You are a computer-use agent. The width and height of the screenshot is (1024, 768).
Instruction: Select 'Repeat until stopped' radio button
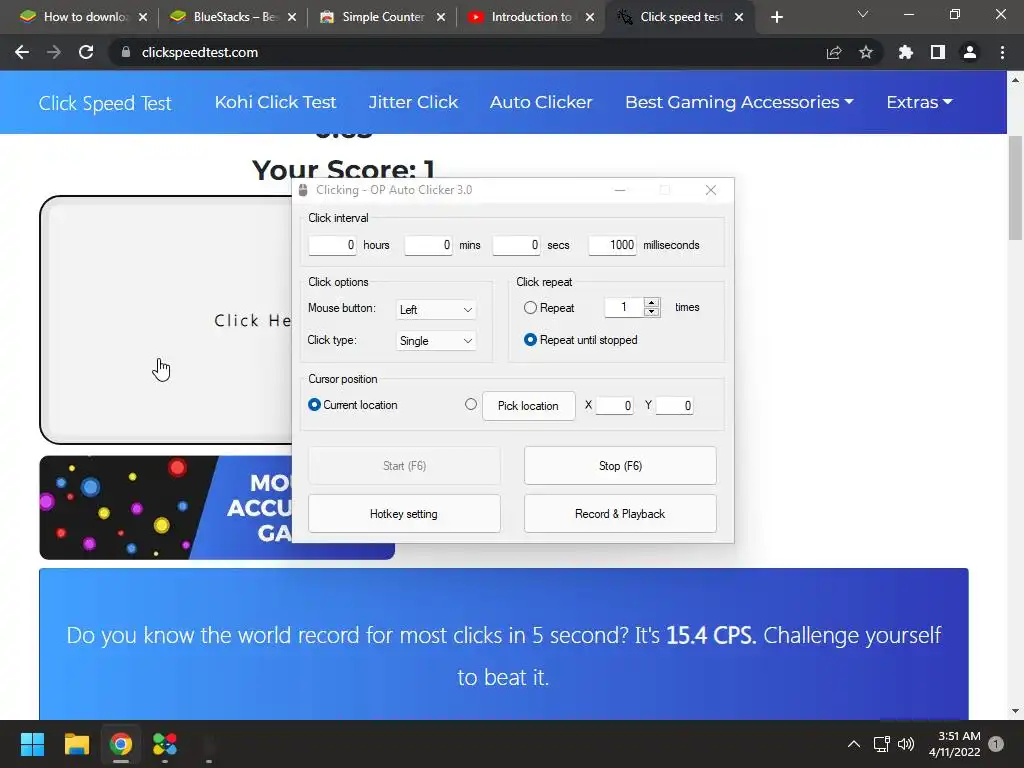[x=530, y=340]
